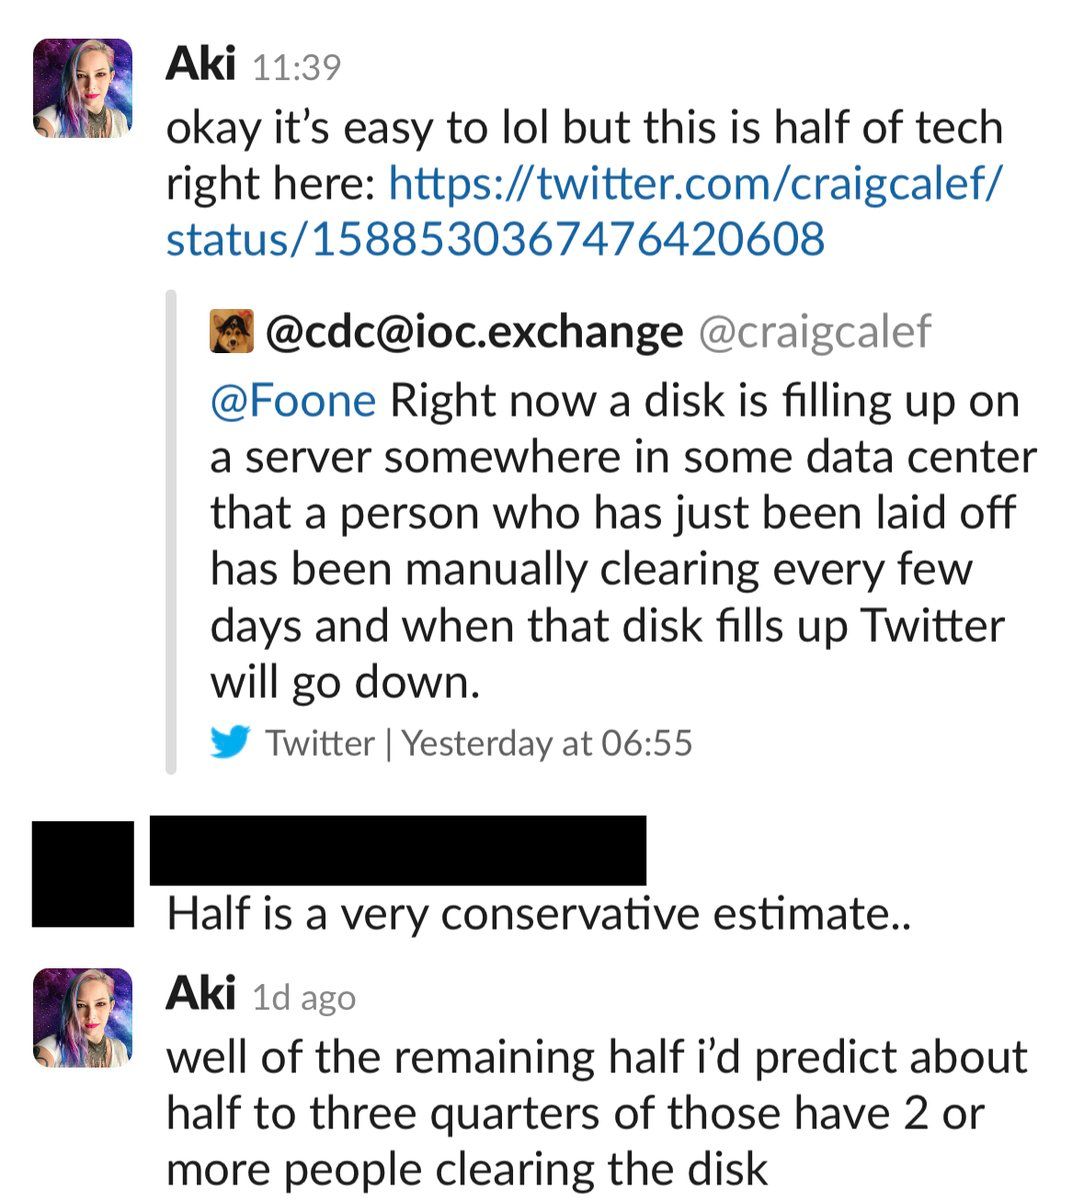This screenshot has width=1084, height=1200.
Task: Click the grey @craigcalef handle
Action: pyautogui.click(x=813, y=332)
